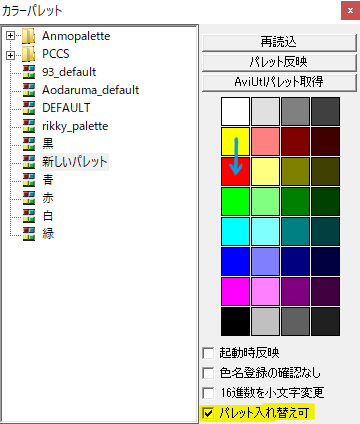Pick the medium purple swatch
Viewport: 360px width, 424px height.
click(295, 291)
